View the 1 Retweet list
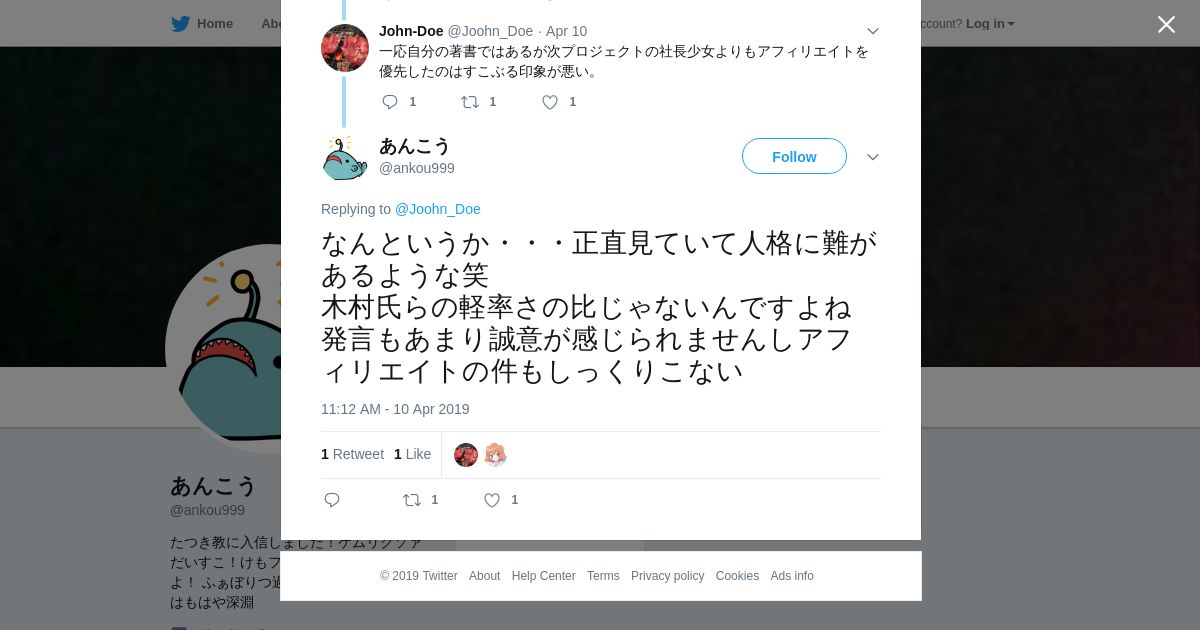 [352, 454]
